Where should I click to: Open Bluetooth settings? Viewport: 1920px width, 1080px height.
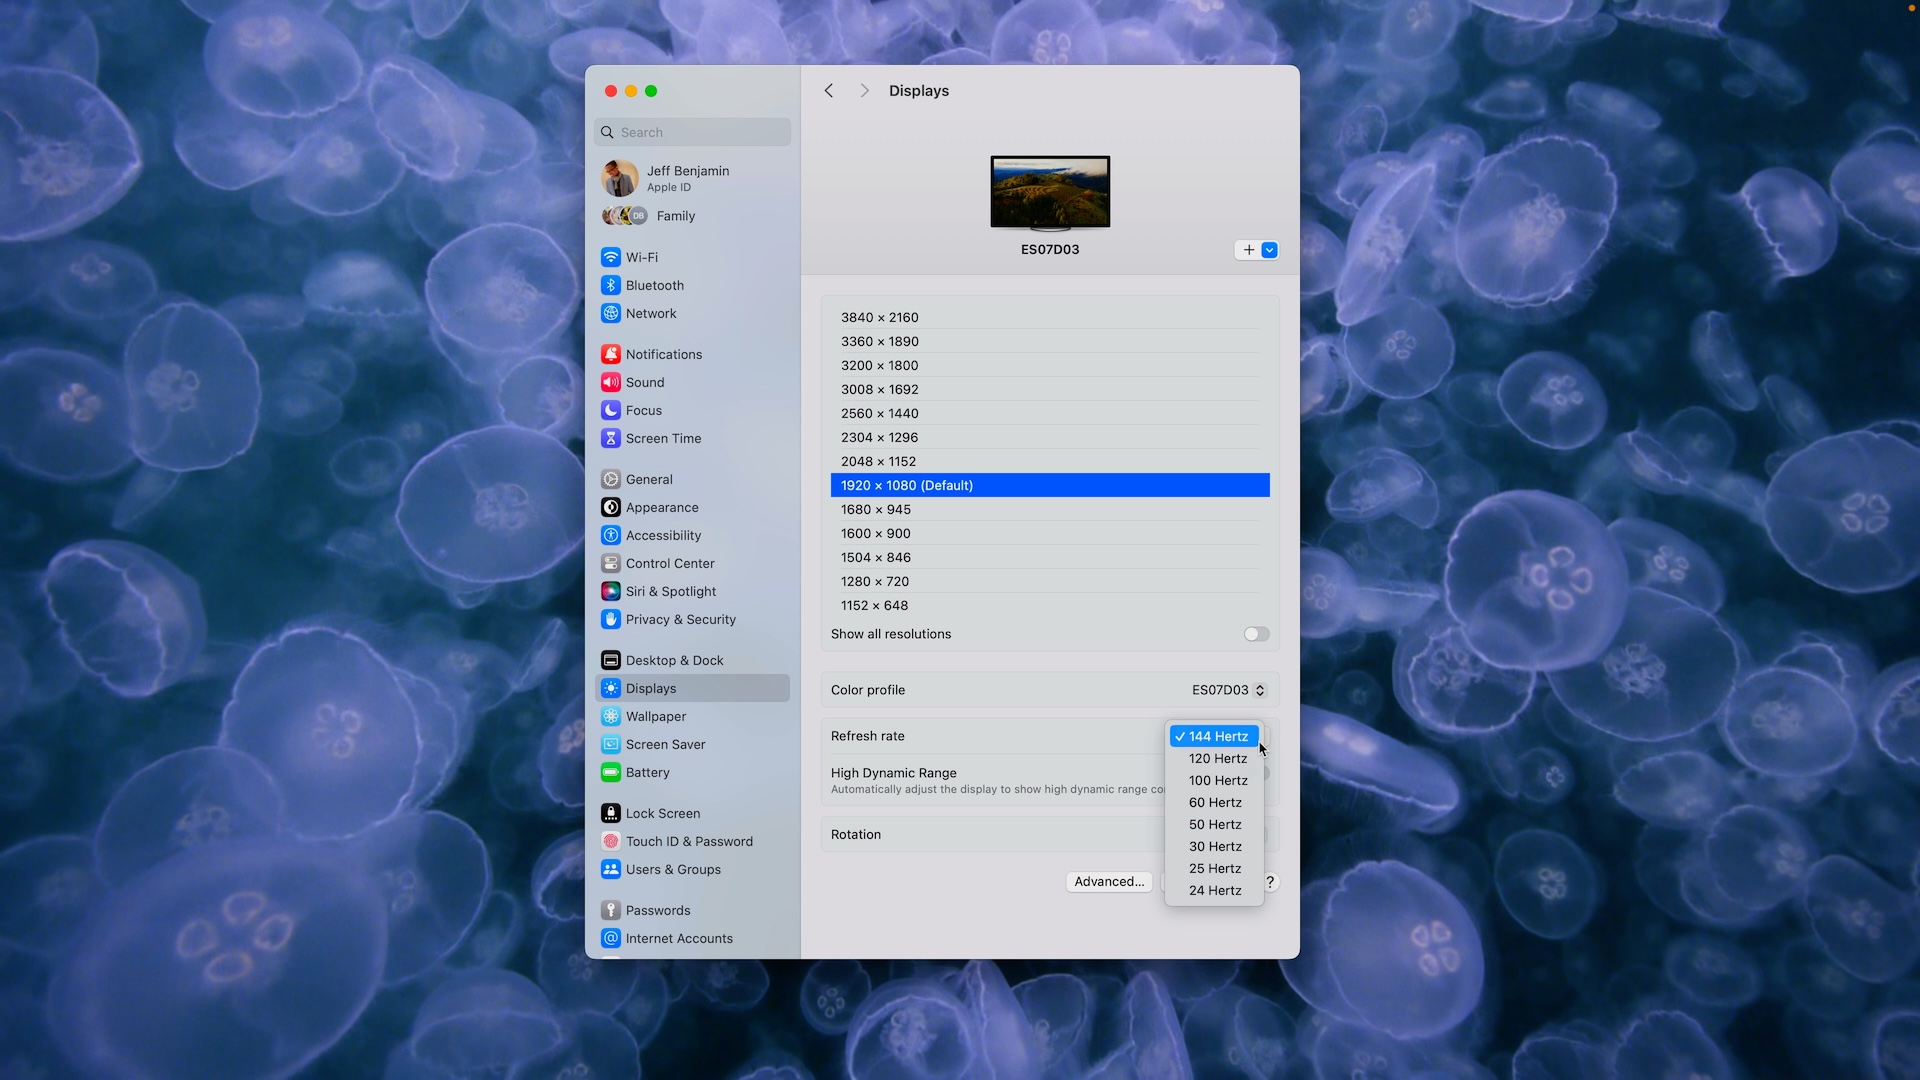pyautogui.click(x=653, y=285)
